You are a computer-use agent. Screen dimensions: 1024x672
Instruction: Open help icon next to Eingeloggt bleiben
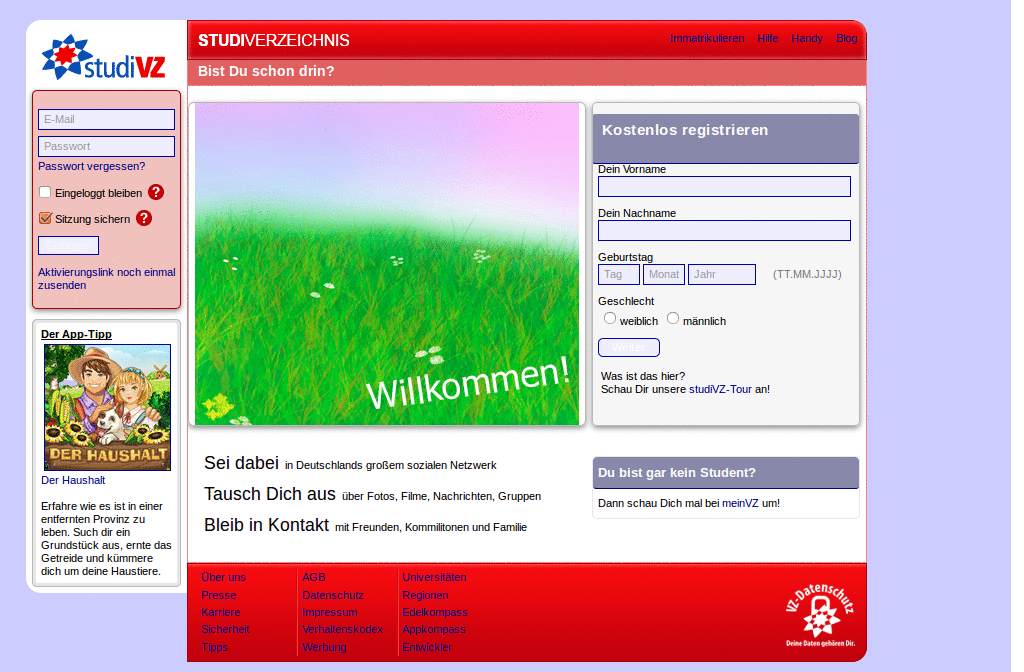click(155, 192)
